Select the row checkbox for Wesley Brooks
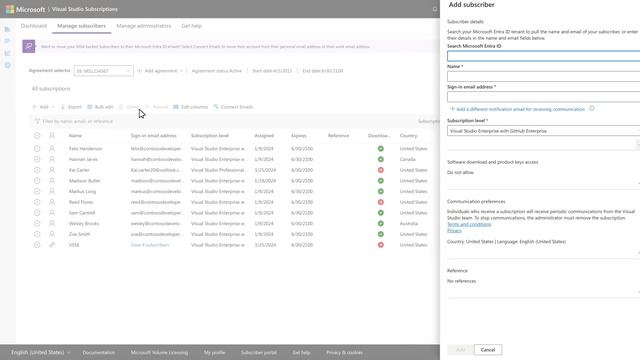Viewport: 640px width, 360px height. click(x=37, y=224)
